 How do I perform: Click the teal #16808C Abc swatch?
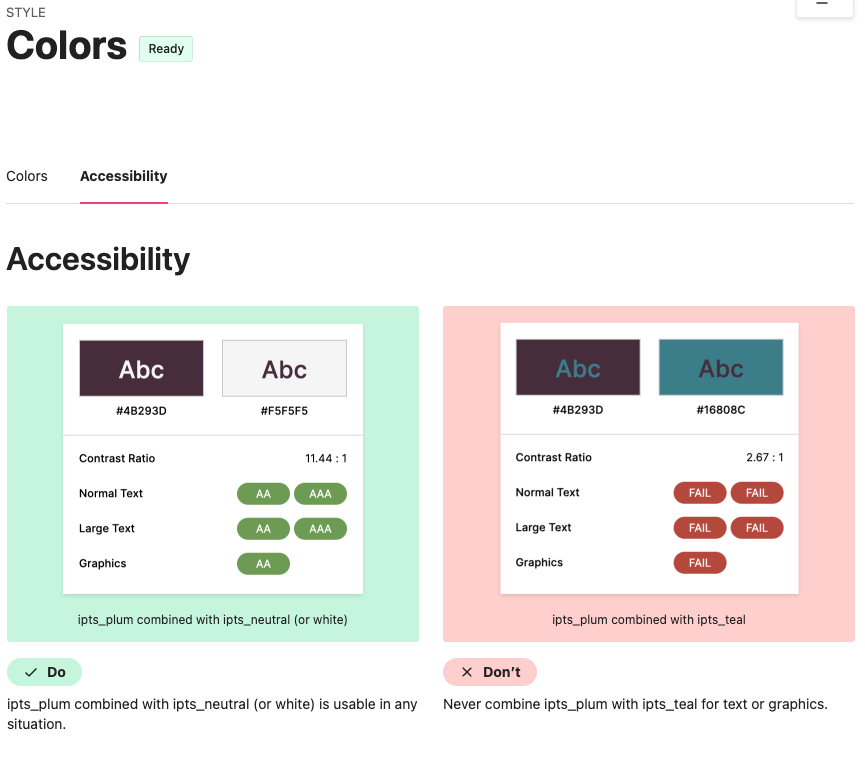[x=721, y=368]
